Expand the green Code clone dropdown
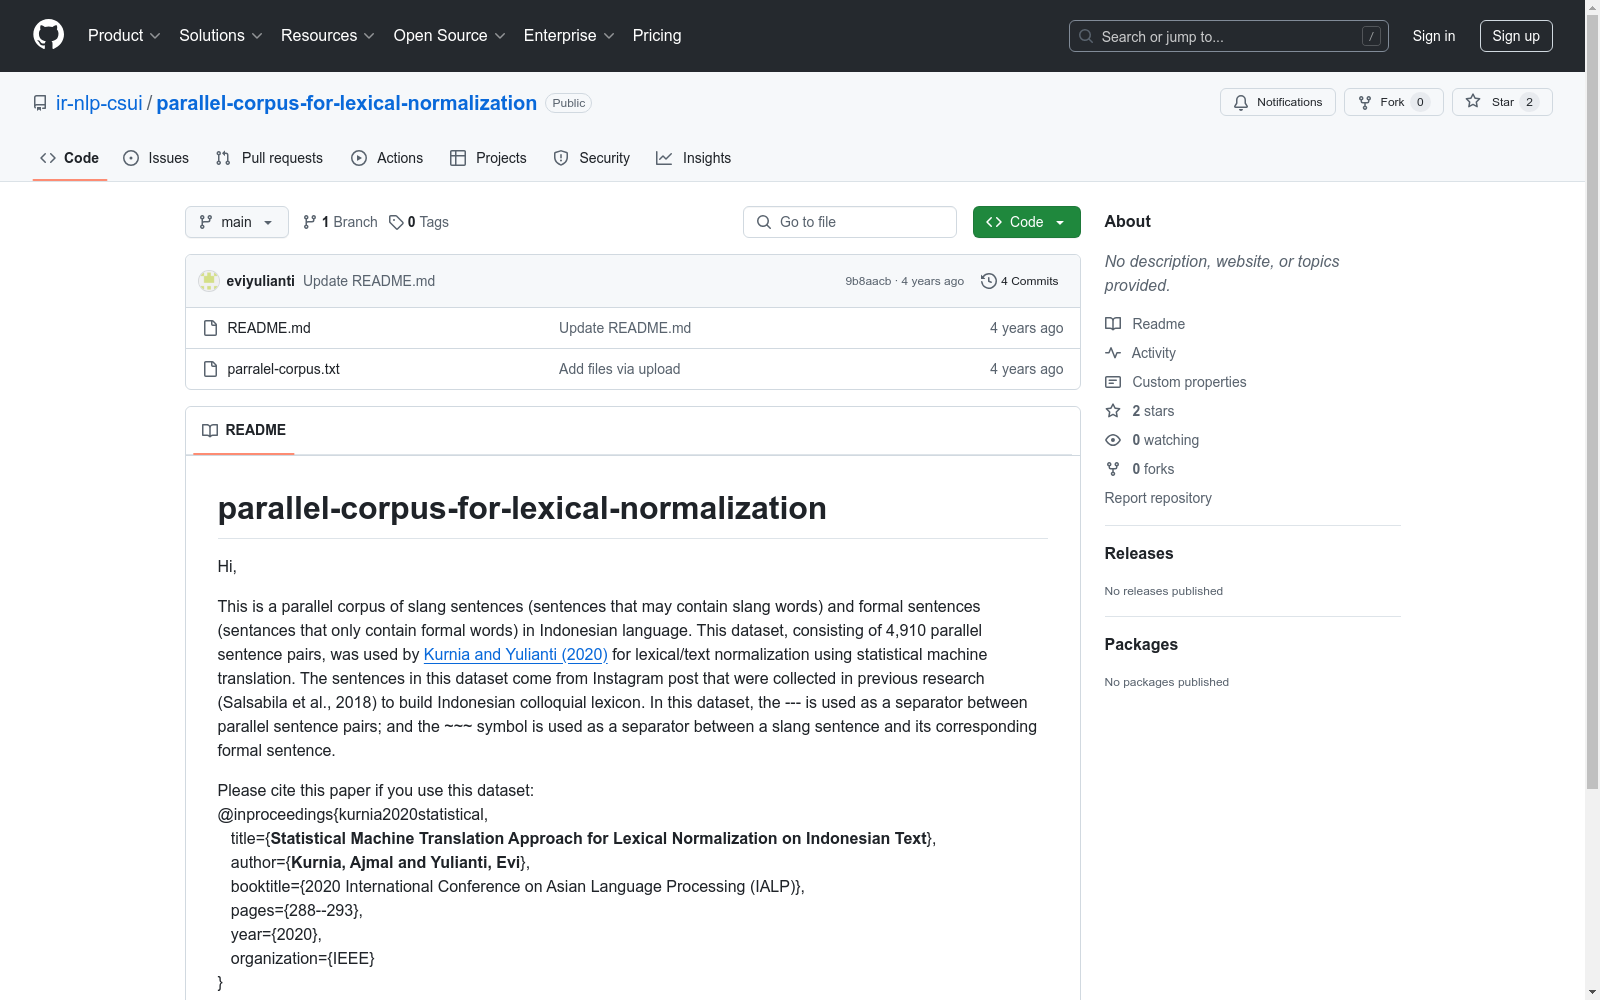Image resolution: width=1600 pixels, height=1000 pixels. pos(1026,222)
